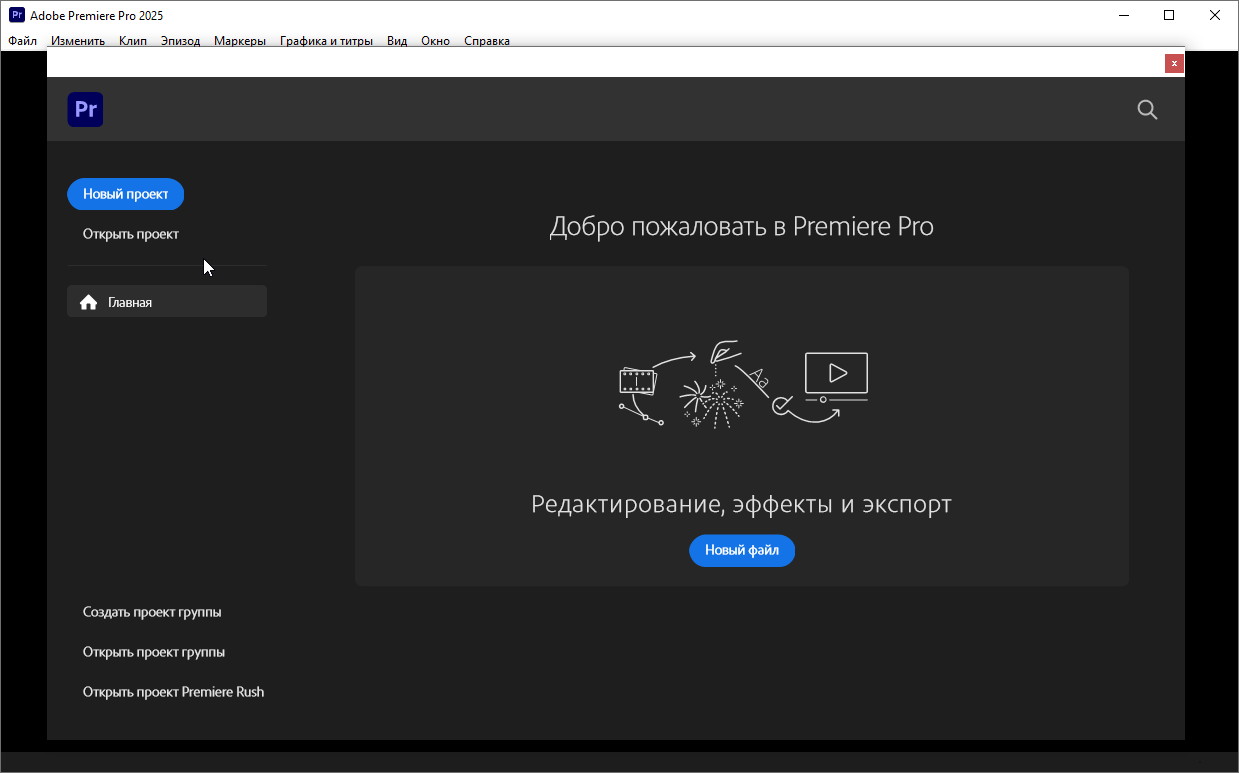This screenshot has width=1239, height=773.
Task: Maximize the Premiere Pro window
Action: [x=1169, y=15]
